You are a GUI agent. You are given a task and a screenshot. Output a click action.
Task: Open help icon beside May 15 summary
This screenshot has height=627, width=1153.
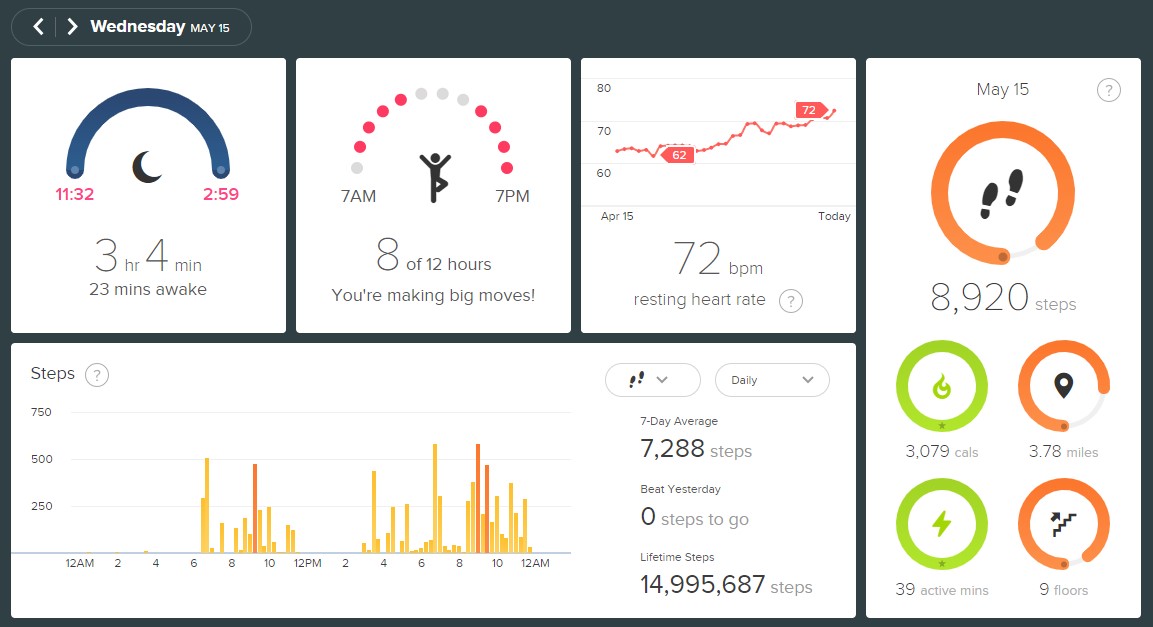(1108, 90)
